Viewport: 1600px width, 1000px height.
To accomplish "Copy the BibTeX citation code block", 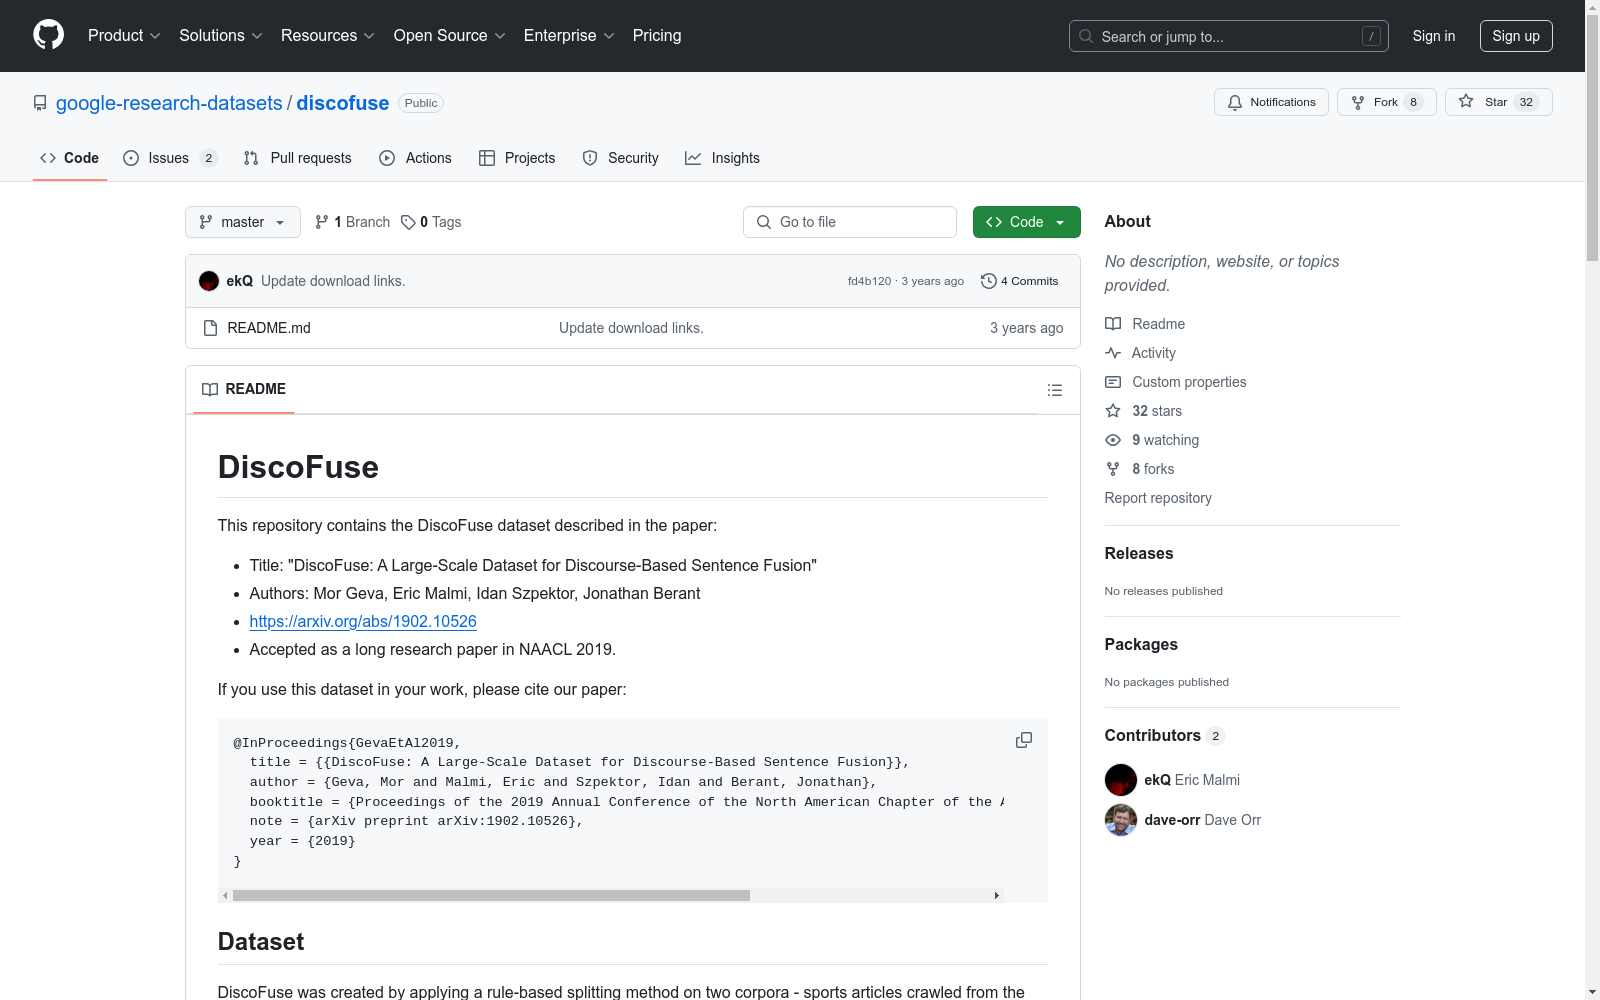I will pyautogui.click(x=1024, y=740).
